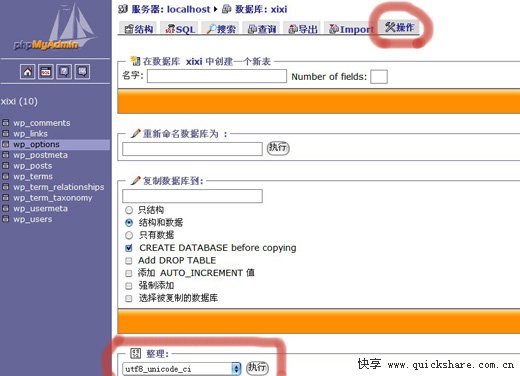Click the localhost server link
This screenshot has height=376, width=520.
[x=188, y=9]
